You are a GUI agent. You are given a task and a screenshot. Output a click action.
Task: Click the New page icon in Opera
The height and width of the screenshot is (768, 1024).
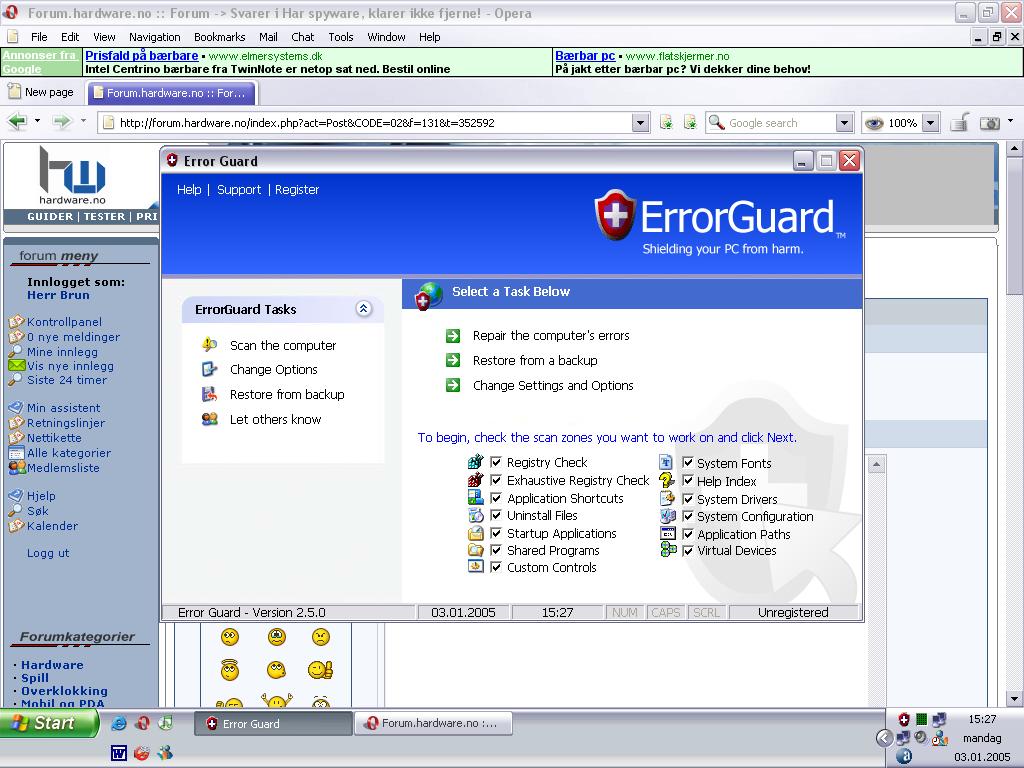coord(14,91)
